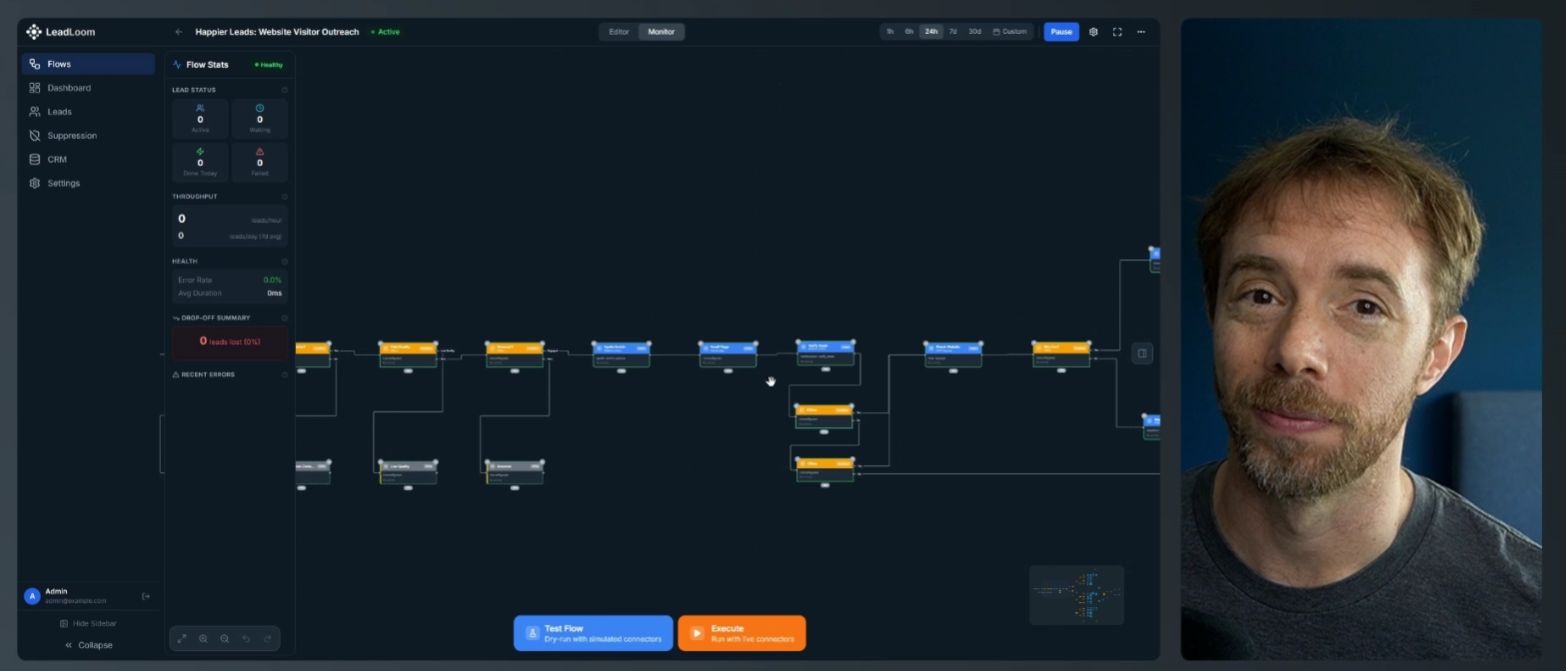Viewport: 1566px width, 671px height.
Task: Click the Active leads card
Action: tap(200, 118)
